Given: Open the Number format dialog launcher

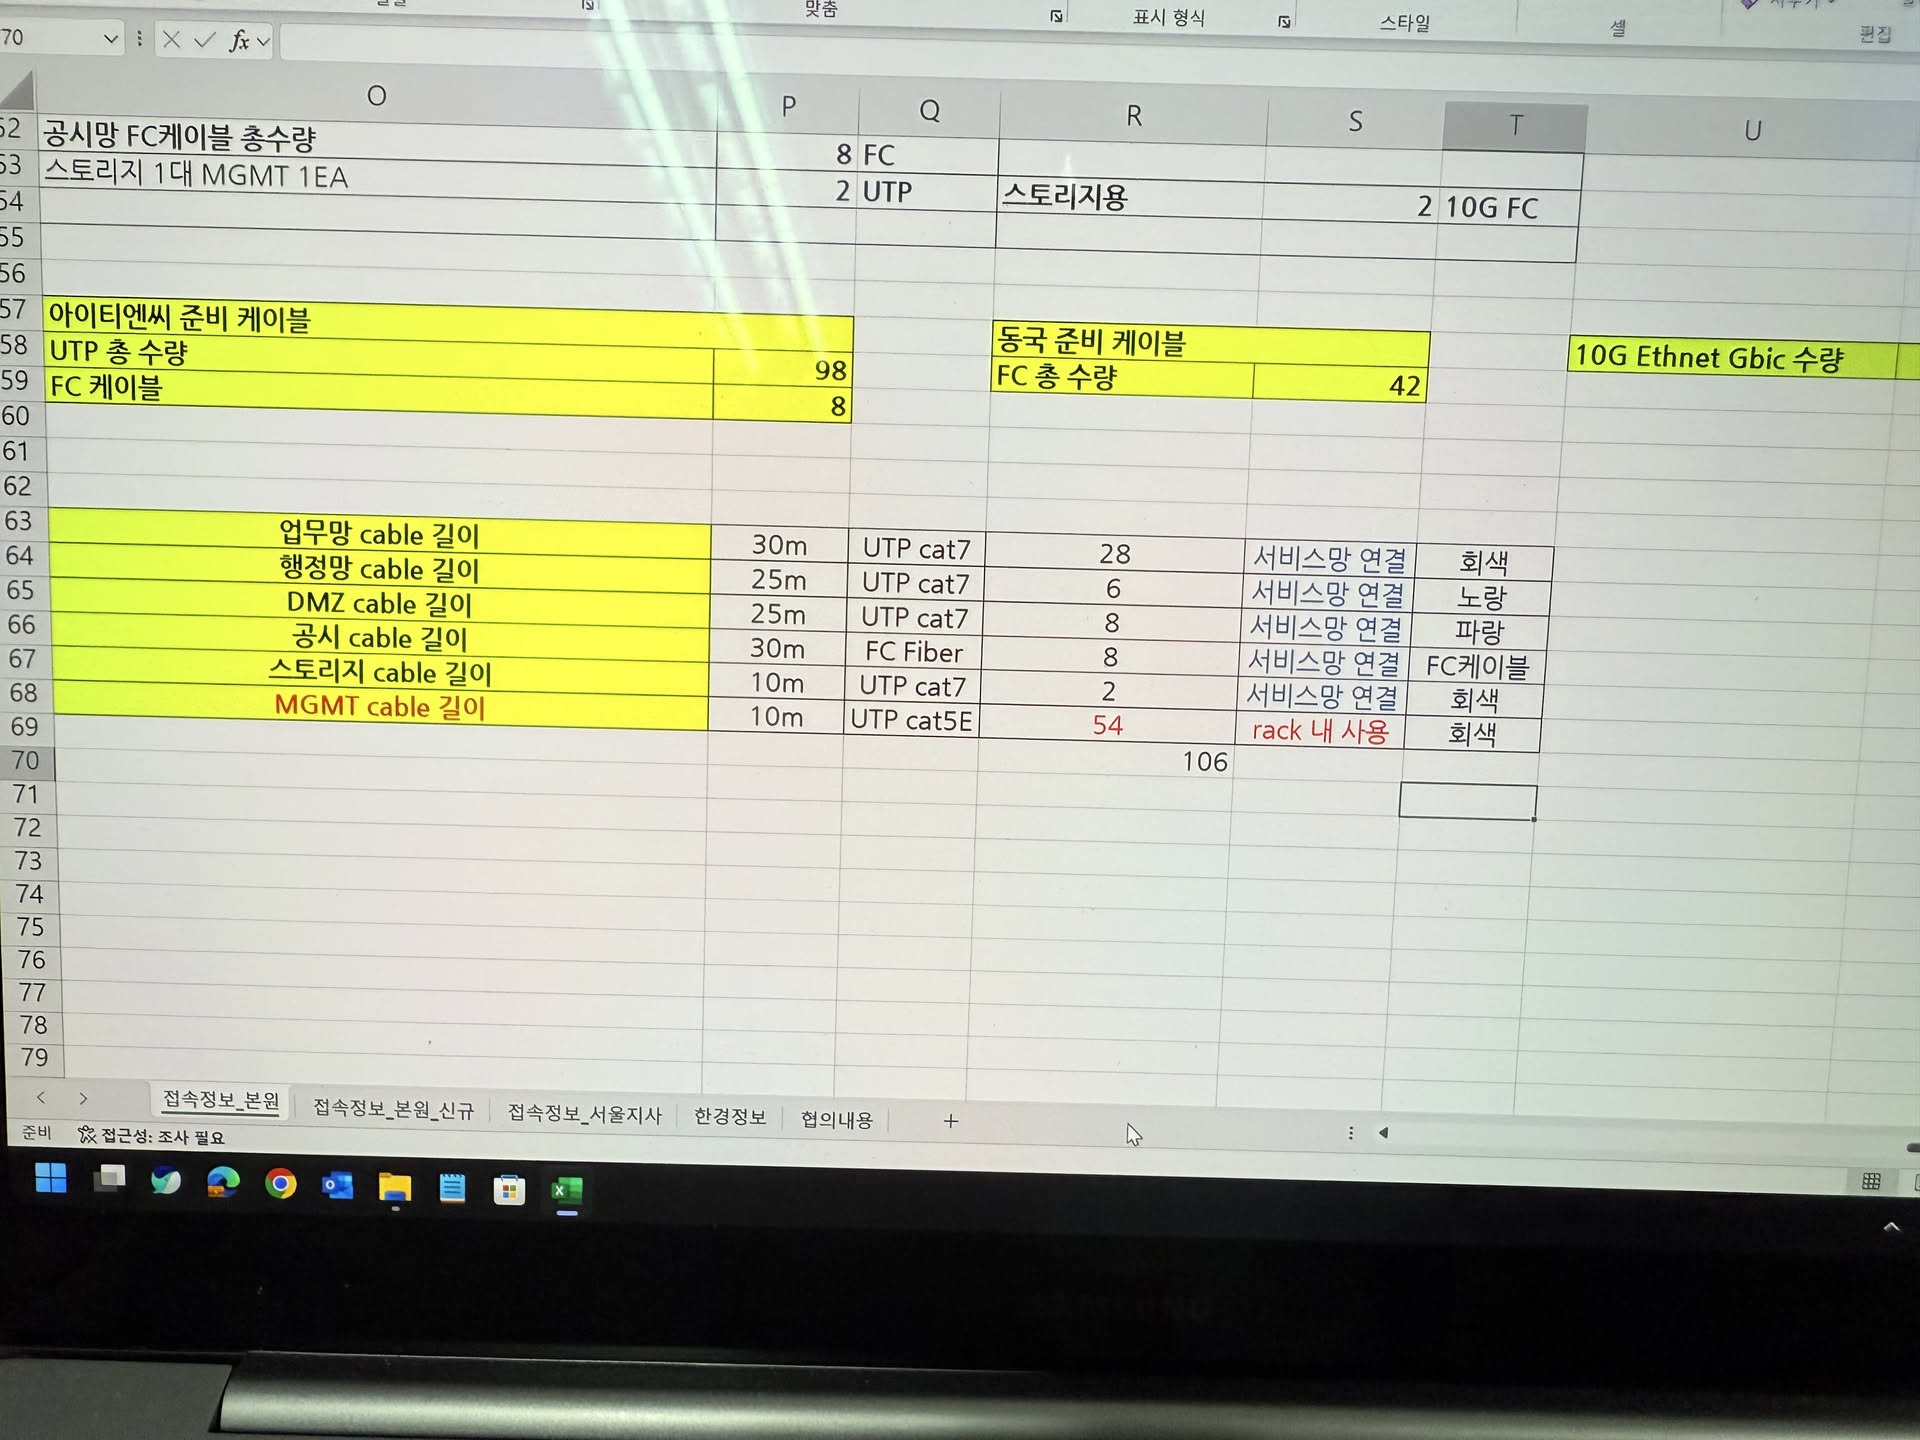Looking at the screenshot, I should [1284, 22].
